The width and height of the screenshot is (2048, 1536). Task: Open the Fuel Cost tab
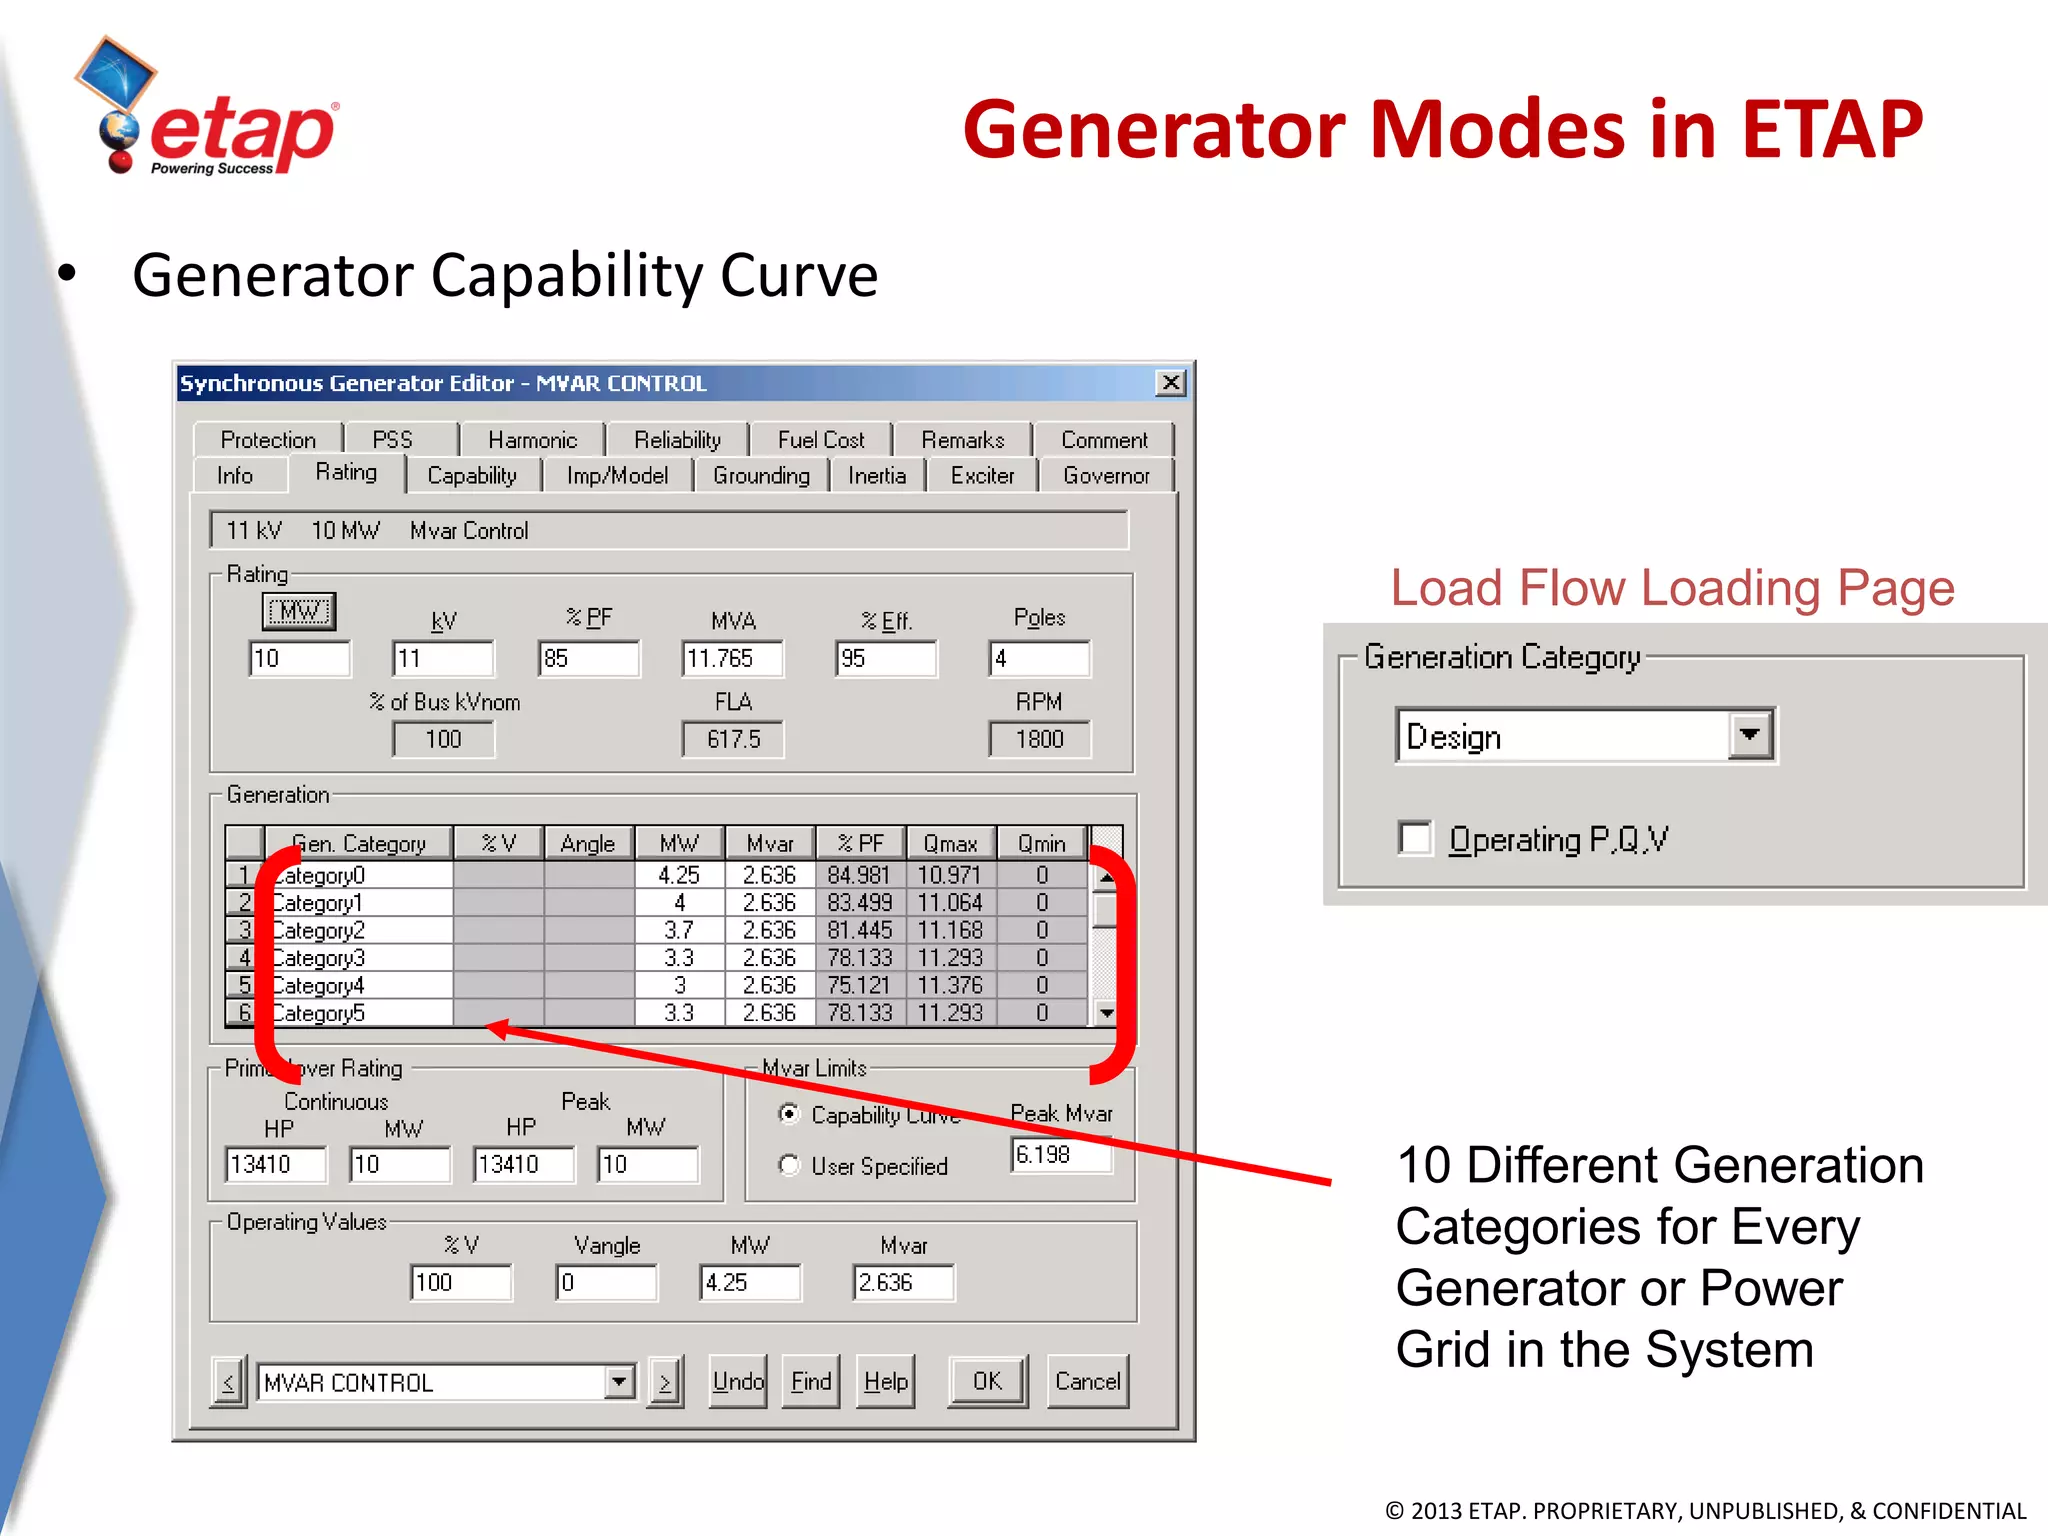[x=821, y=440]
